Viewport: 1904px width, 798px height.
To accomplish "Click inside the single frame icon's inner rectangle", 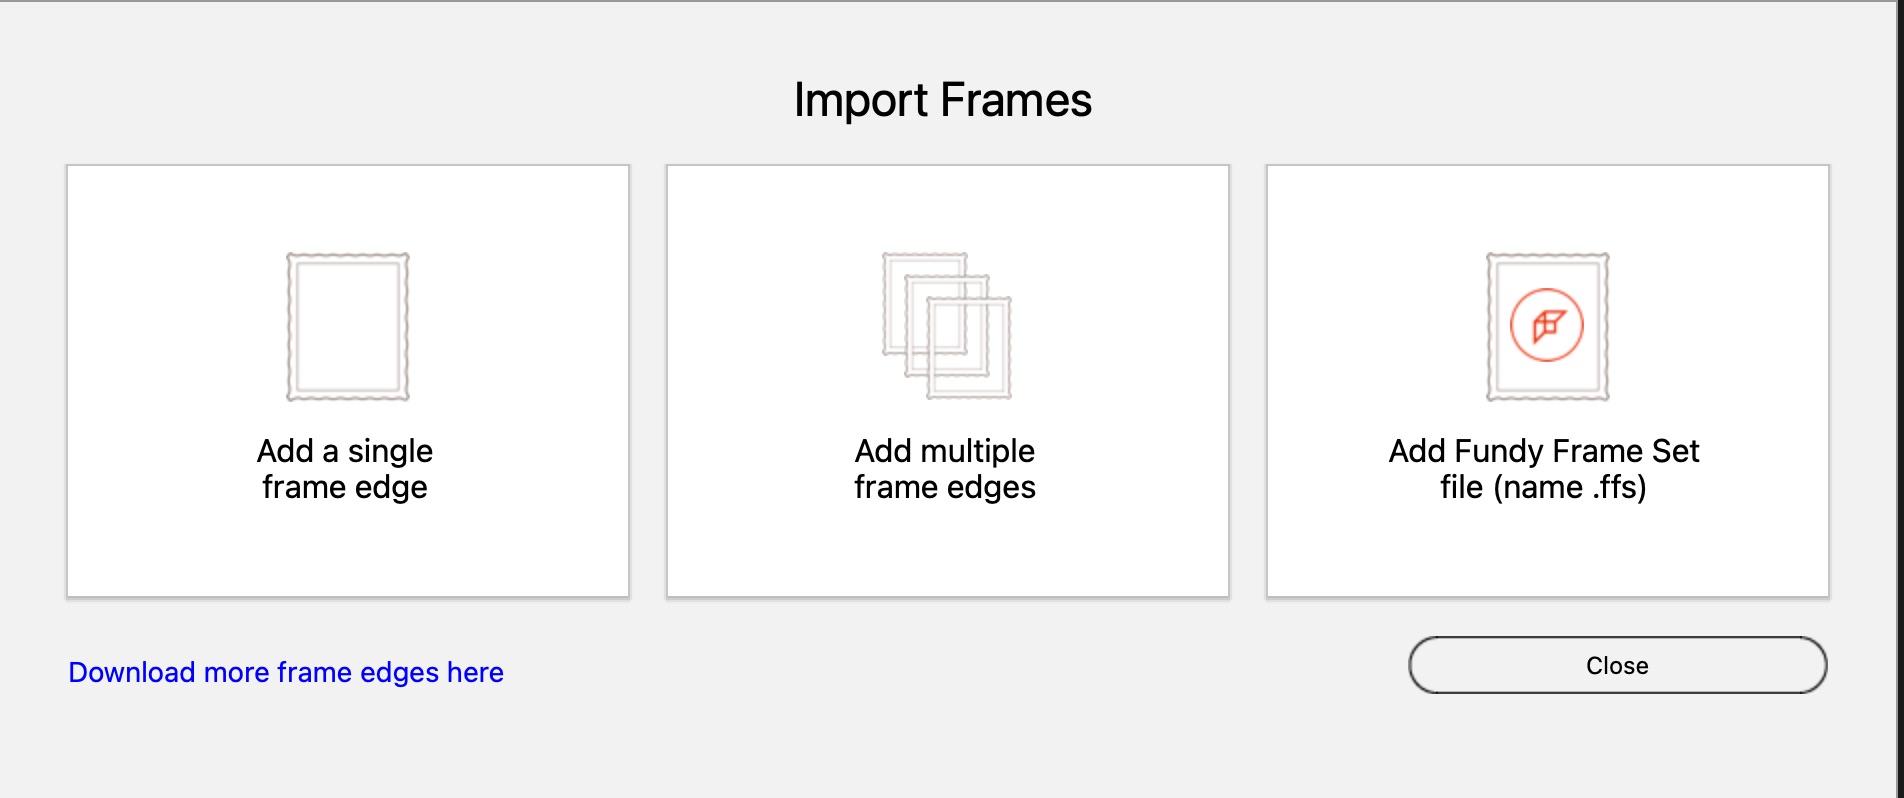I will (x=348, y=327).
